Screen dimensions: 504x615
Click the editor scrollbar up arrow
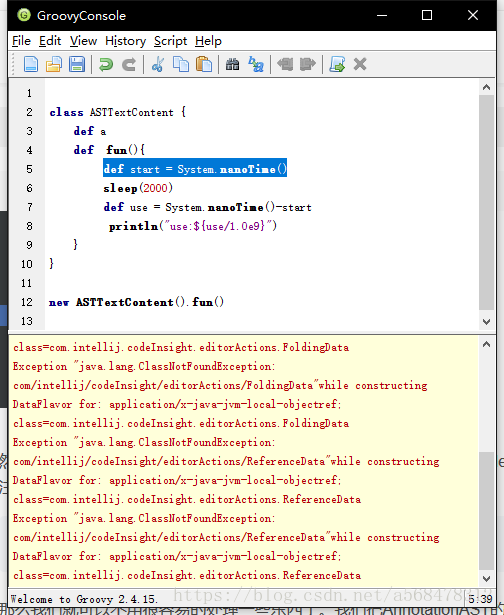(x=486, y=87)
